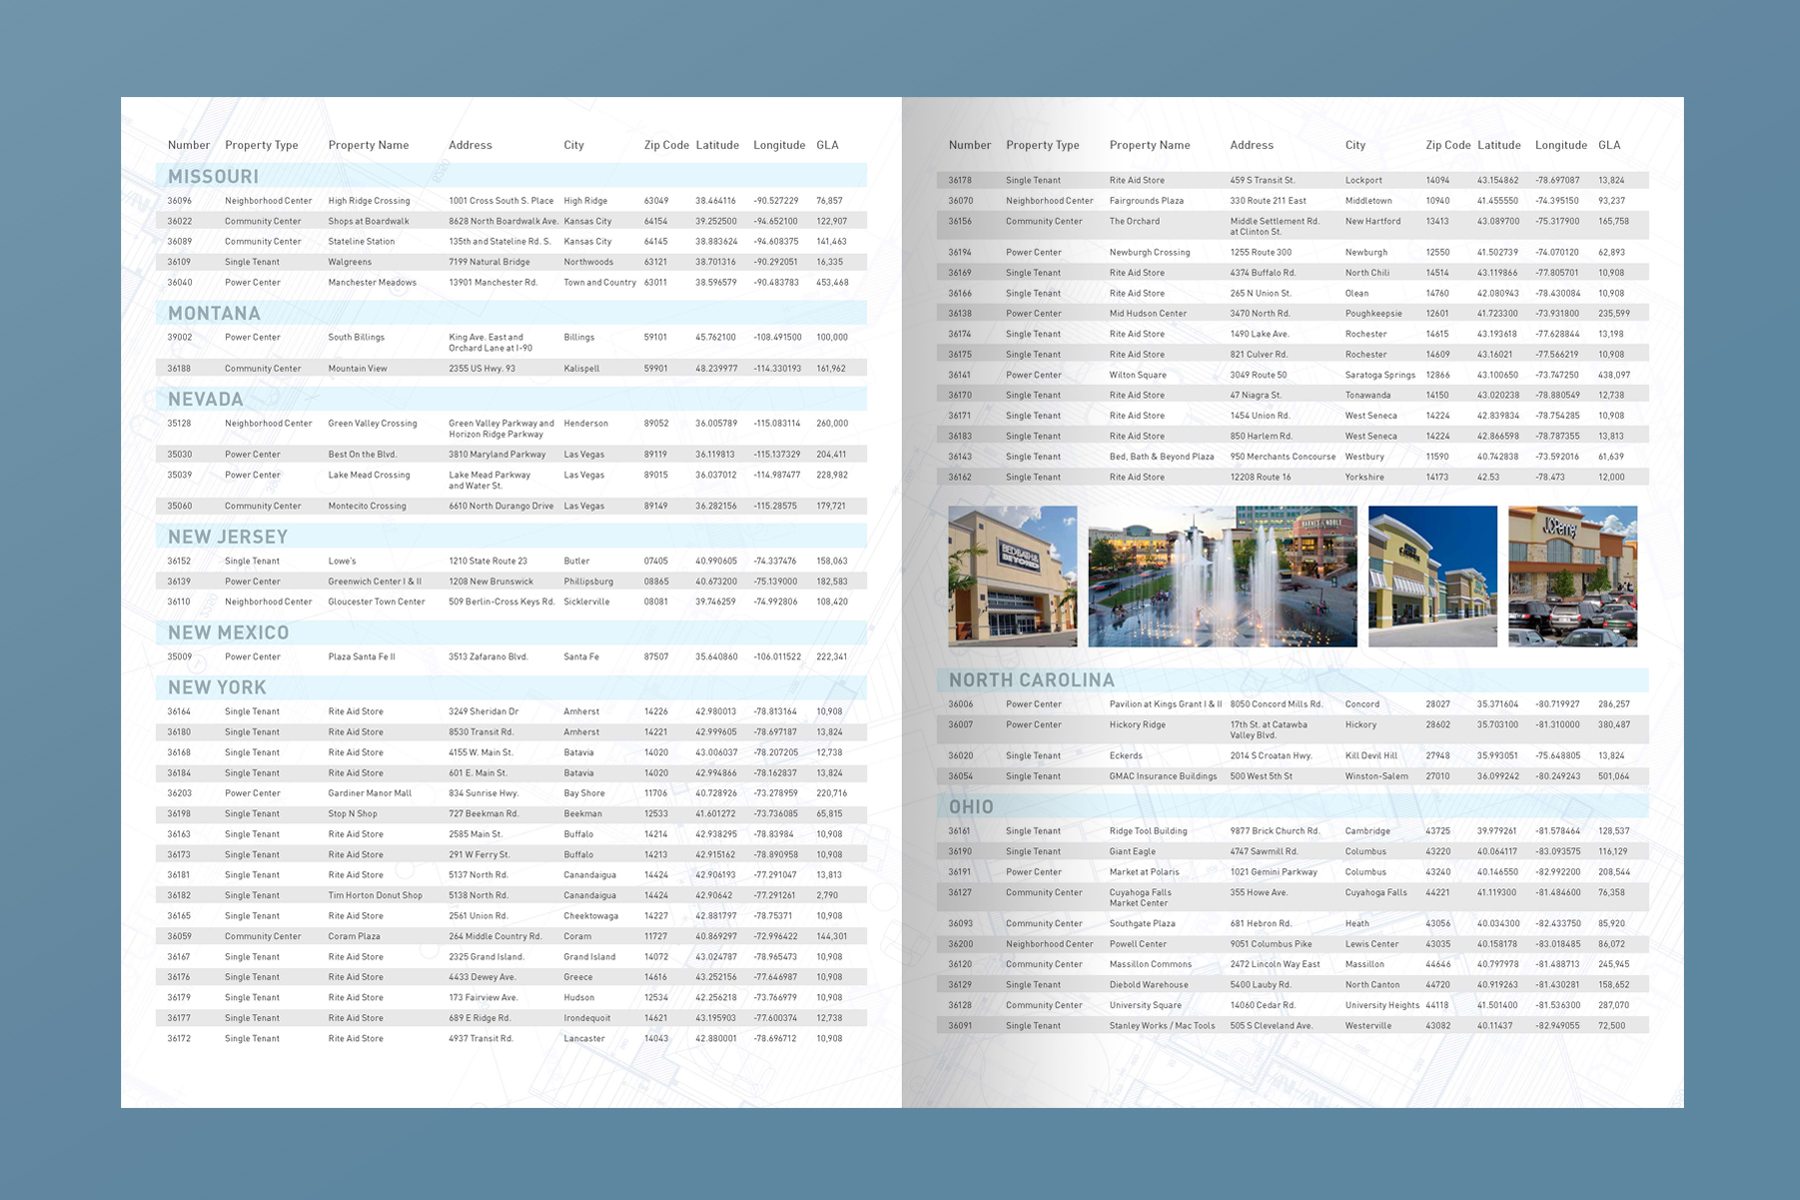
Task: Click 'Stanley Works / Mac Tools' property name
Action: click(1162, 1025)
